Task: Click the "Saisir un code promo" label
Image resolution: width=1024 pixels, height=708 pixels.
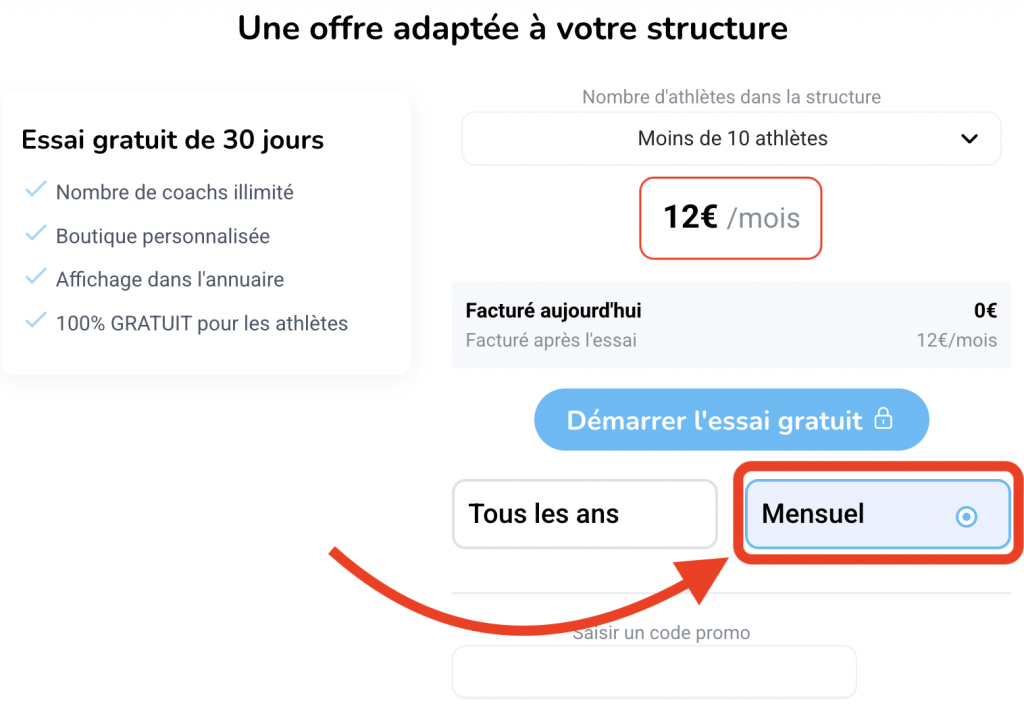Action: pyautogui.click(x=661, y=632)
